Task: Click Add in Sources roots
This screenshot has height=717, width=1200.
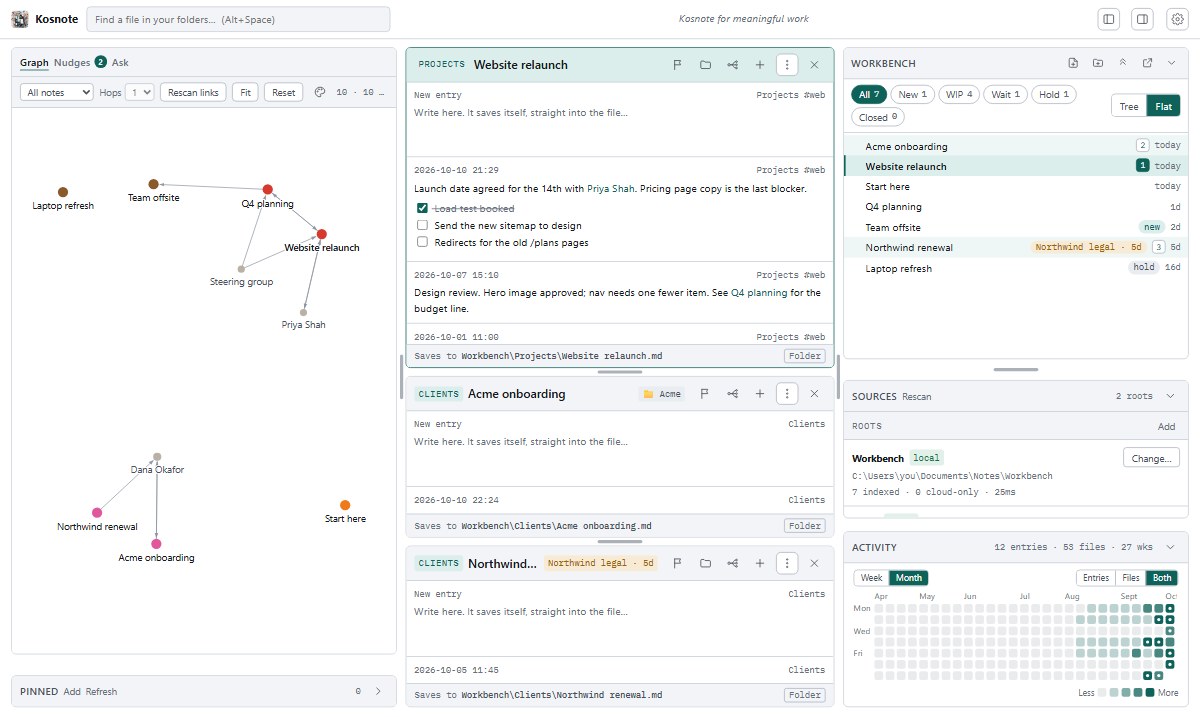Action: click(1166, 426)
